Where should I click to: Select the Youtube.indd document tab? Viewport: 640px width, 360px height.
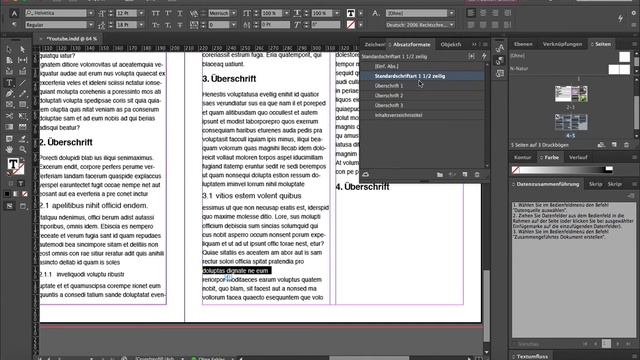tap(71, 39)
